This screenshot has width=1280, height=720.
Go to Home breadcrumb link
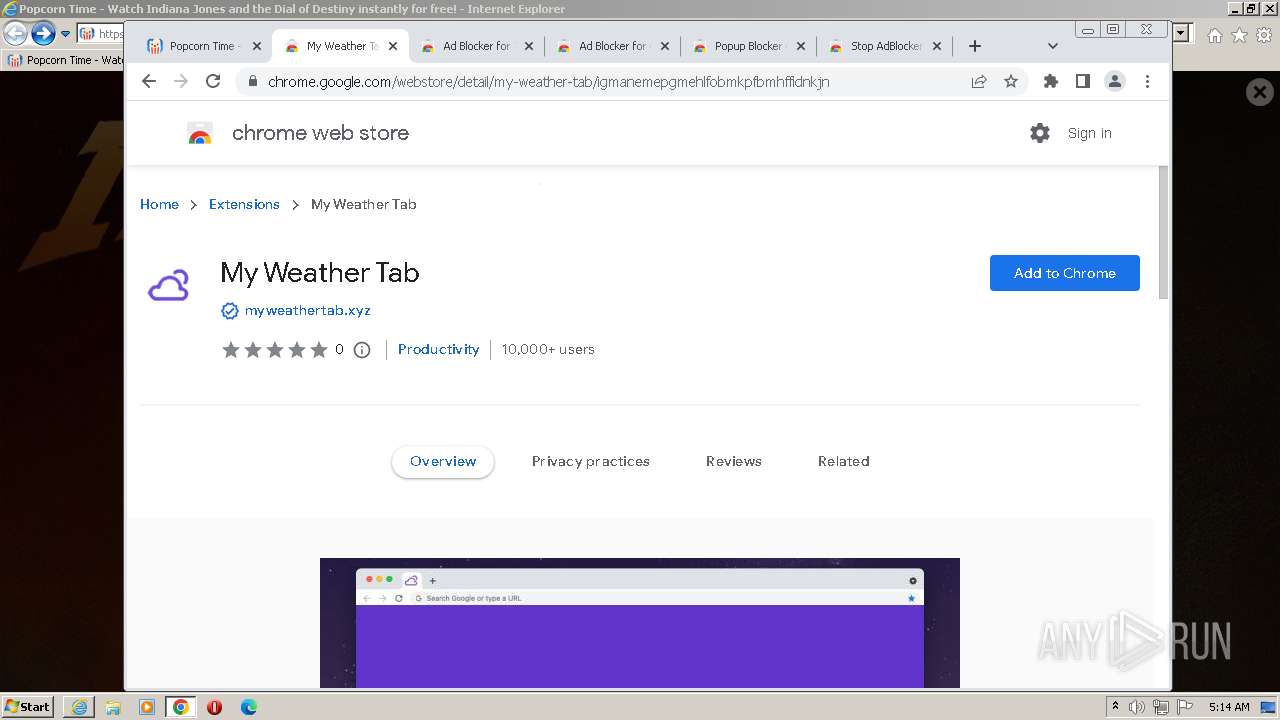(159, 204)
